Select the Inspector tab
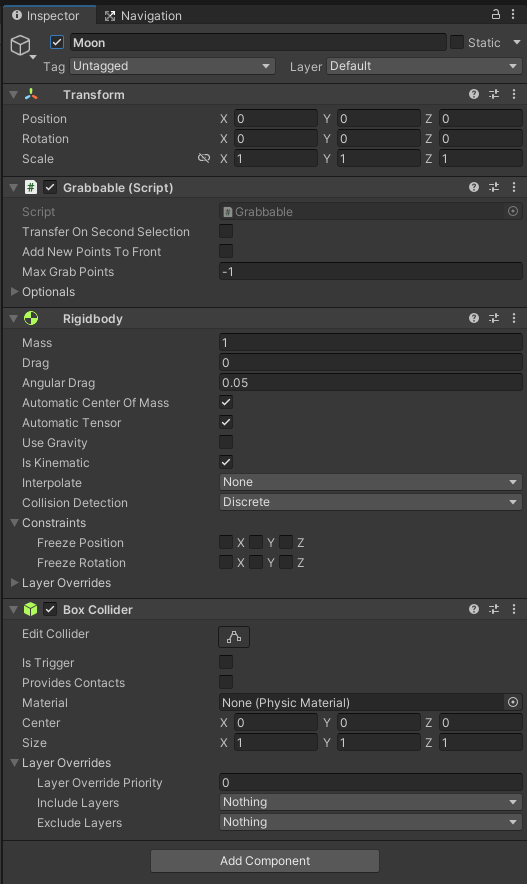527x884 pixels. click(48, 15)
